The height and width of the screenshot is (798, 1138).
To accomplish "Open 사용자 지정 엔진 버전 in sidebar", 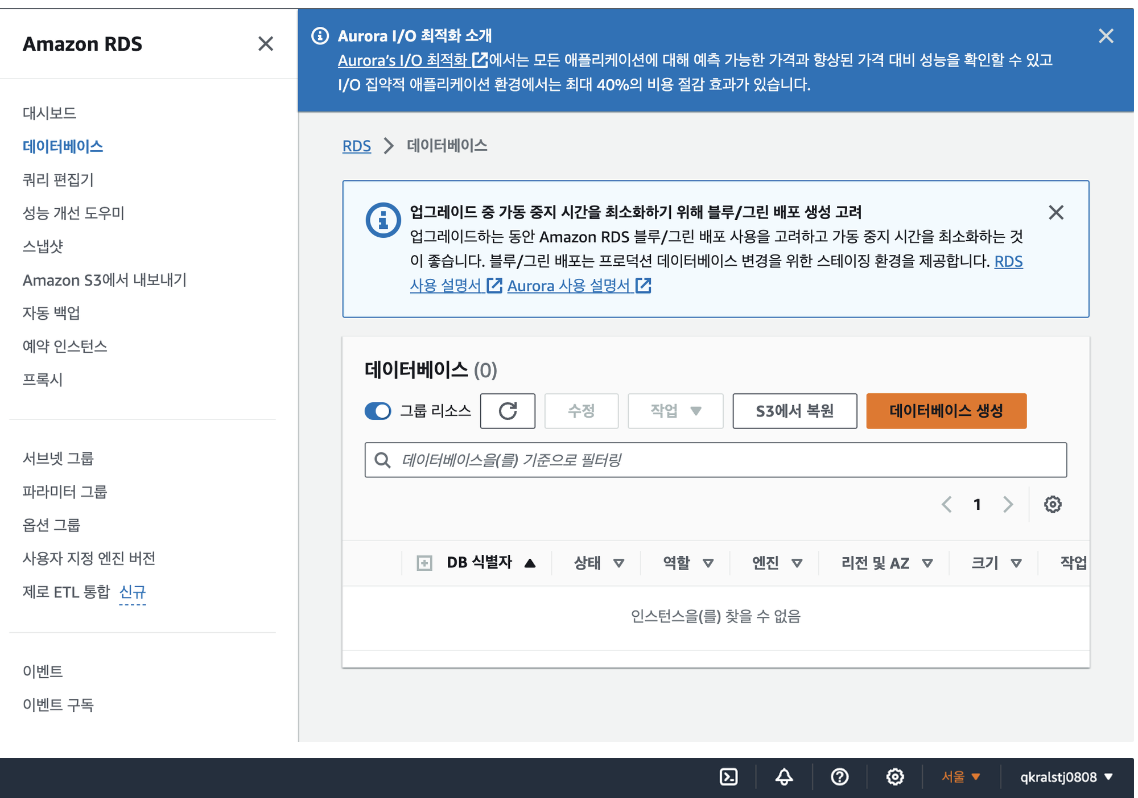I will pyautogui.click(x=89, y=559).
